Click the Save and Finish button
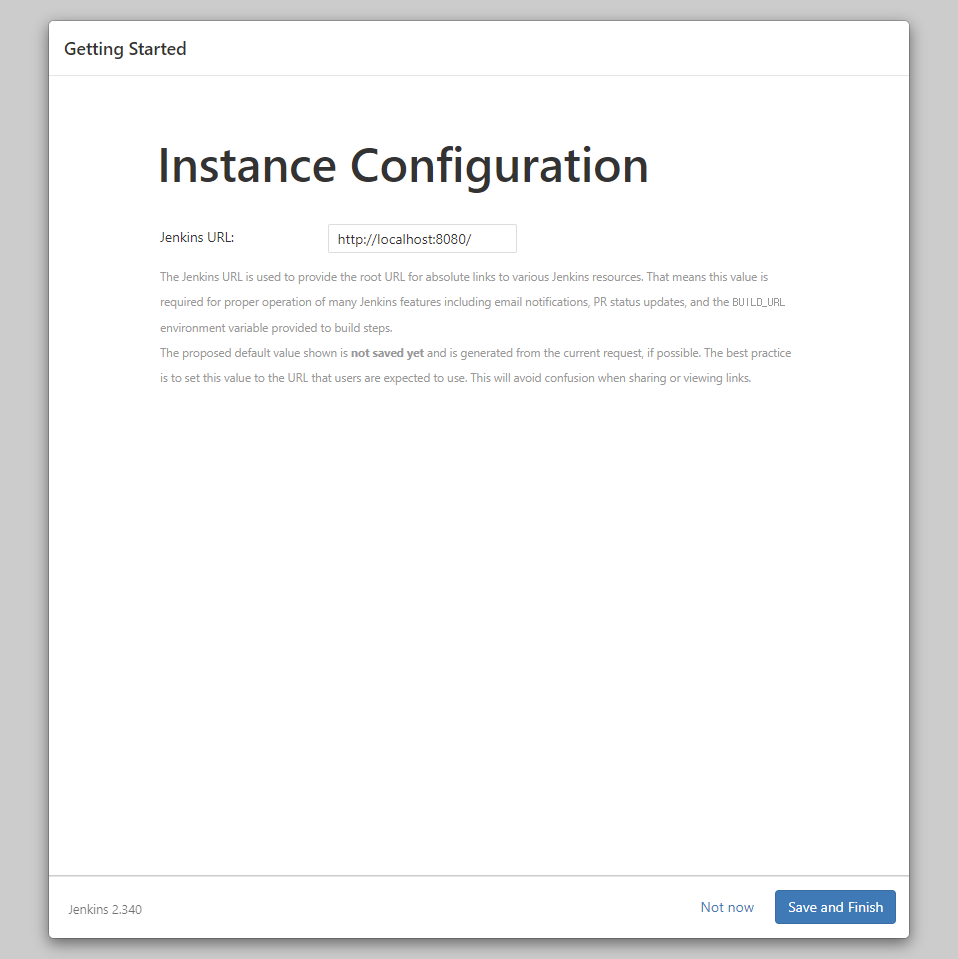Viewport: 958px width, 959px height. pos(835,907)
